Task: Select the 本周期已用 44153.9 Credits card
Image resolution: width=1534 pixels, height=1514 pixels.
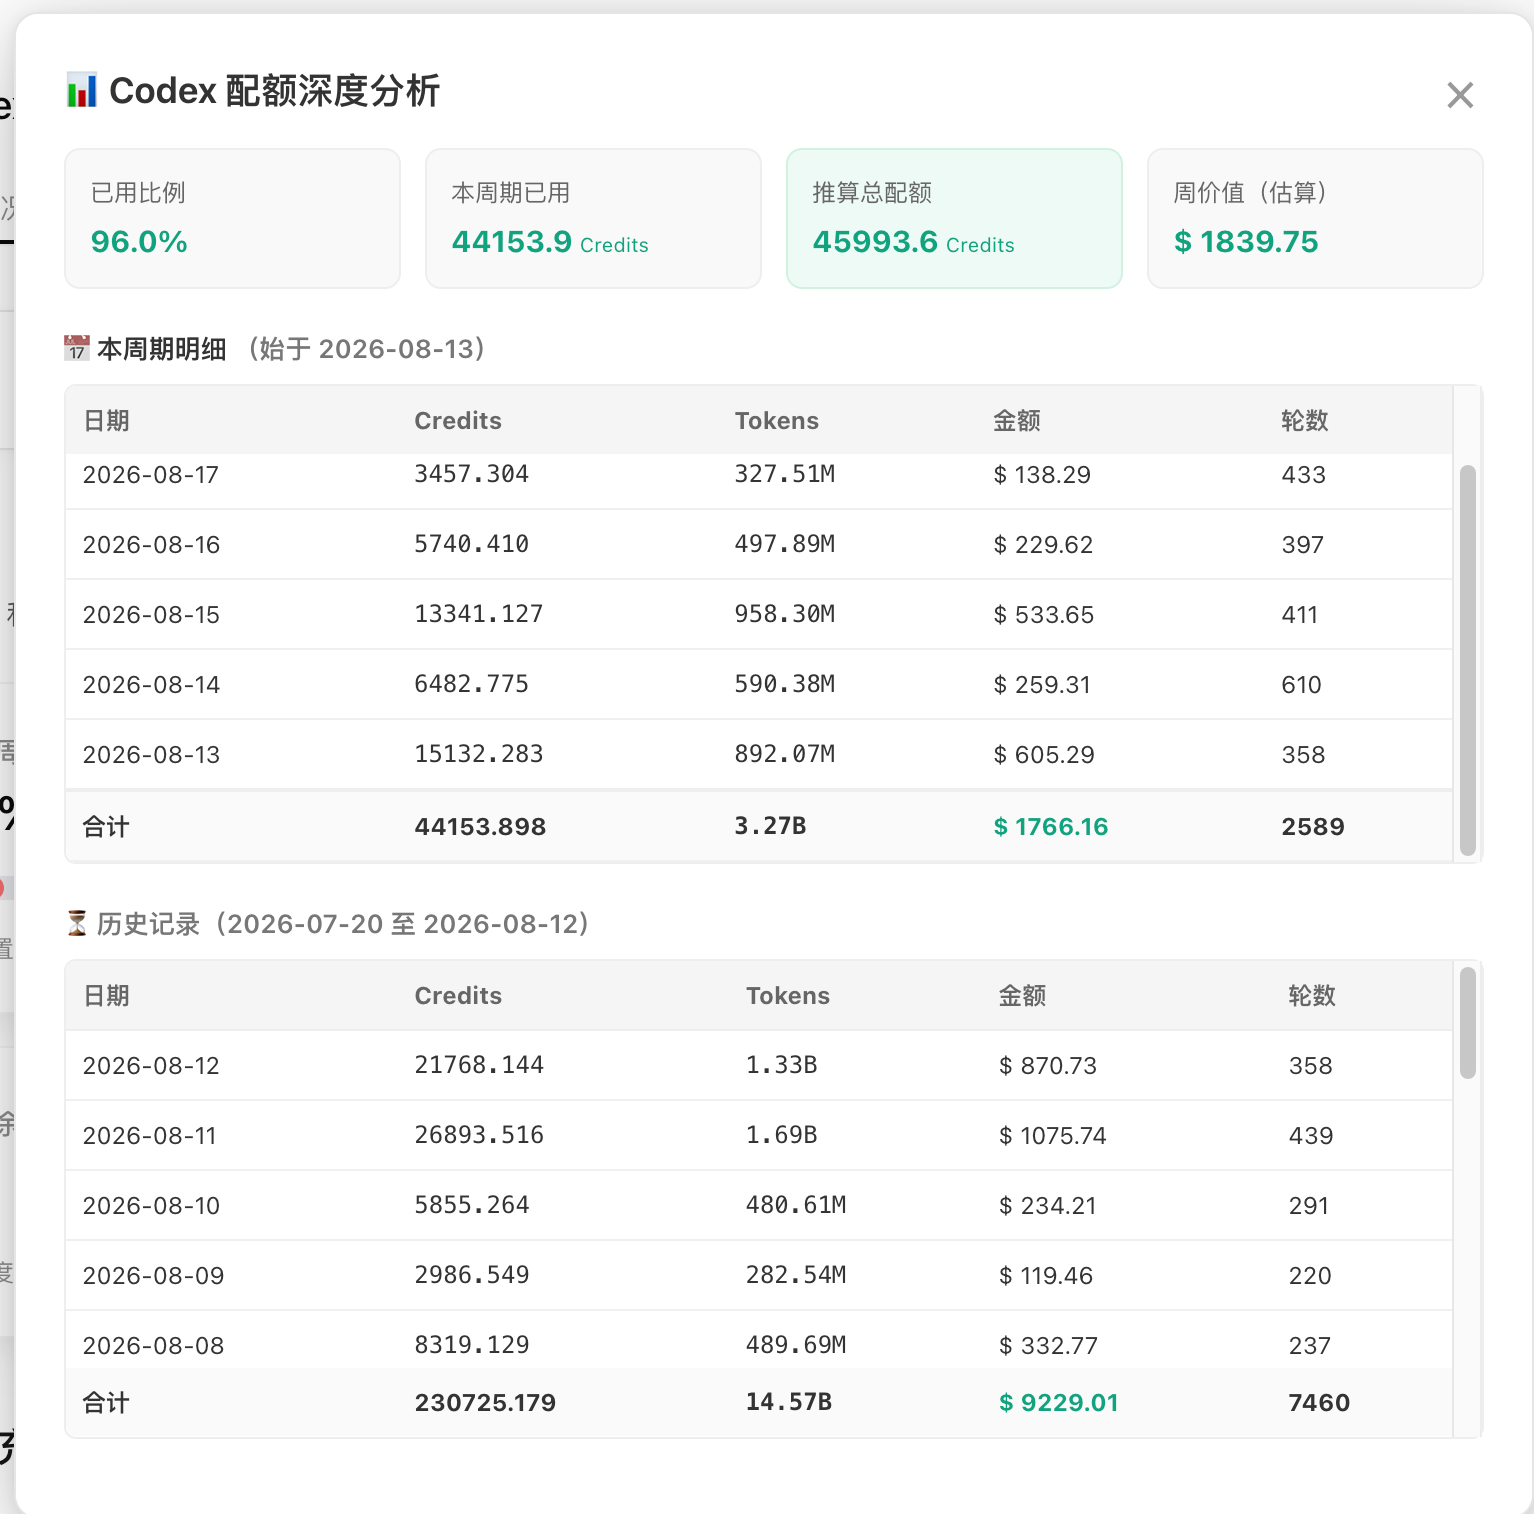Action: [x=593, y=218]
